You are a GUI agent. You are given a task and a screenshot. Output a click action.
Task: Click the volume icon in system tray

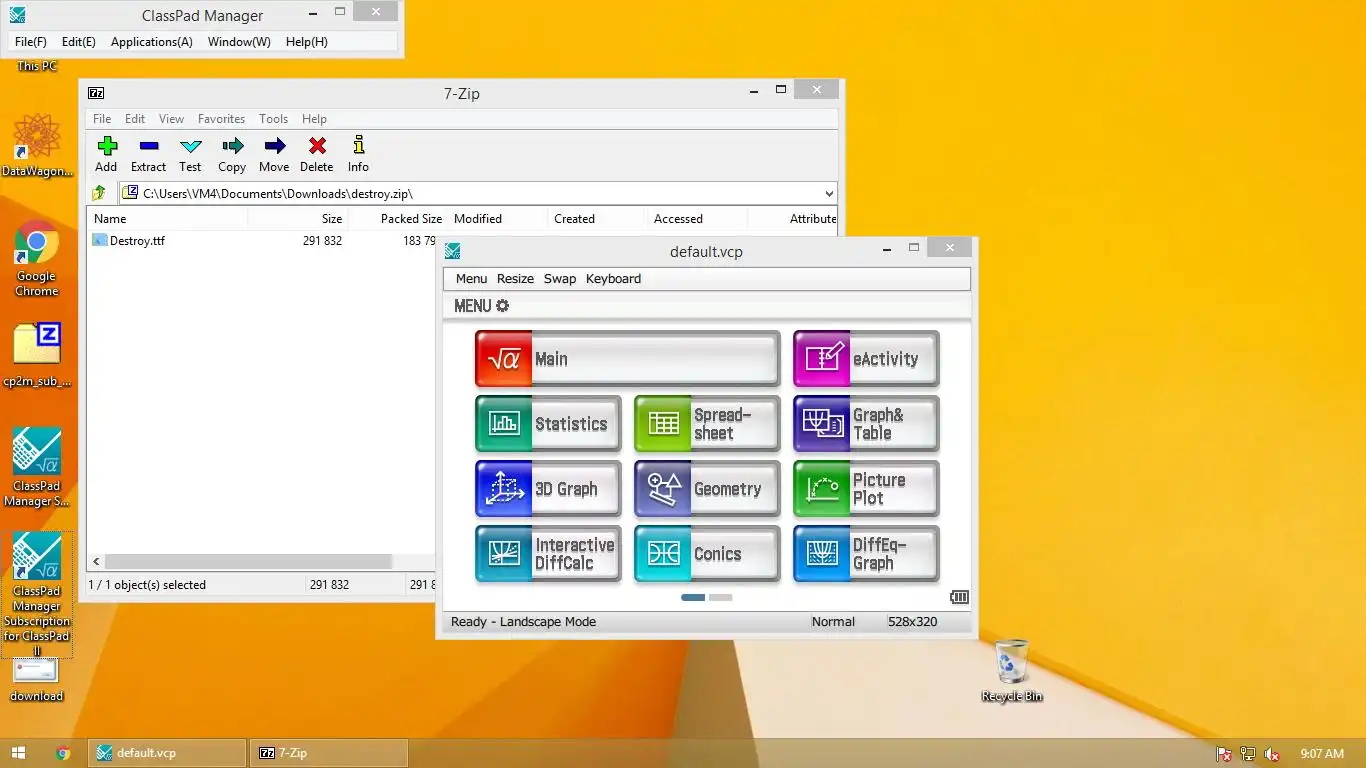point(1272,754)
